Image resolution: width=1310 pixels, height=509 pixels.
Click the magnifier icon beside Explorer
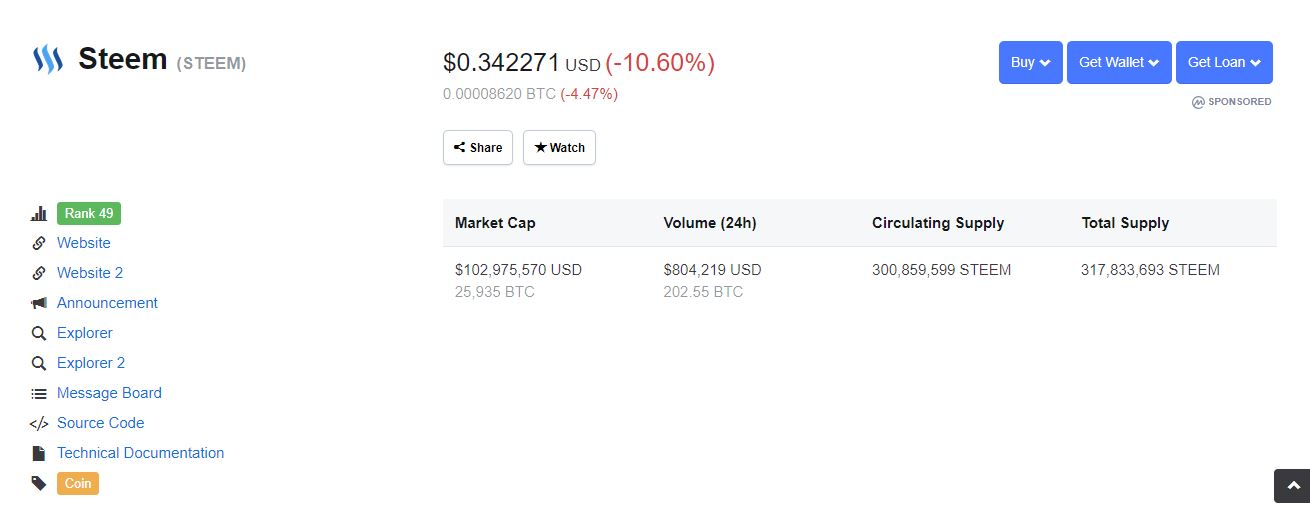tap(39, 333)
